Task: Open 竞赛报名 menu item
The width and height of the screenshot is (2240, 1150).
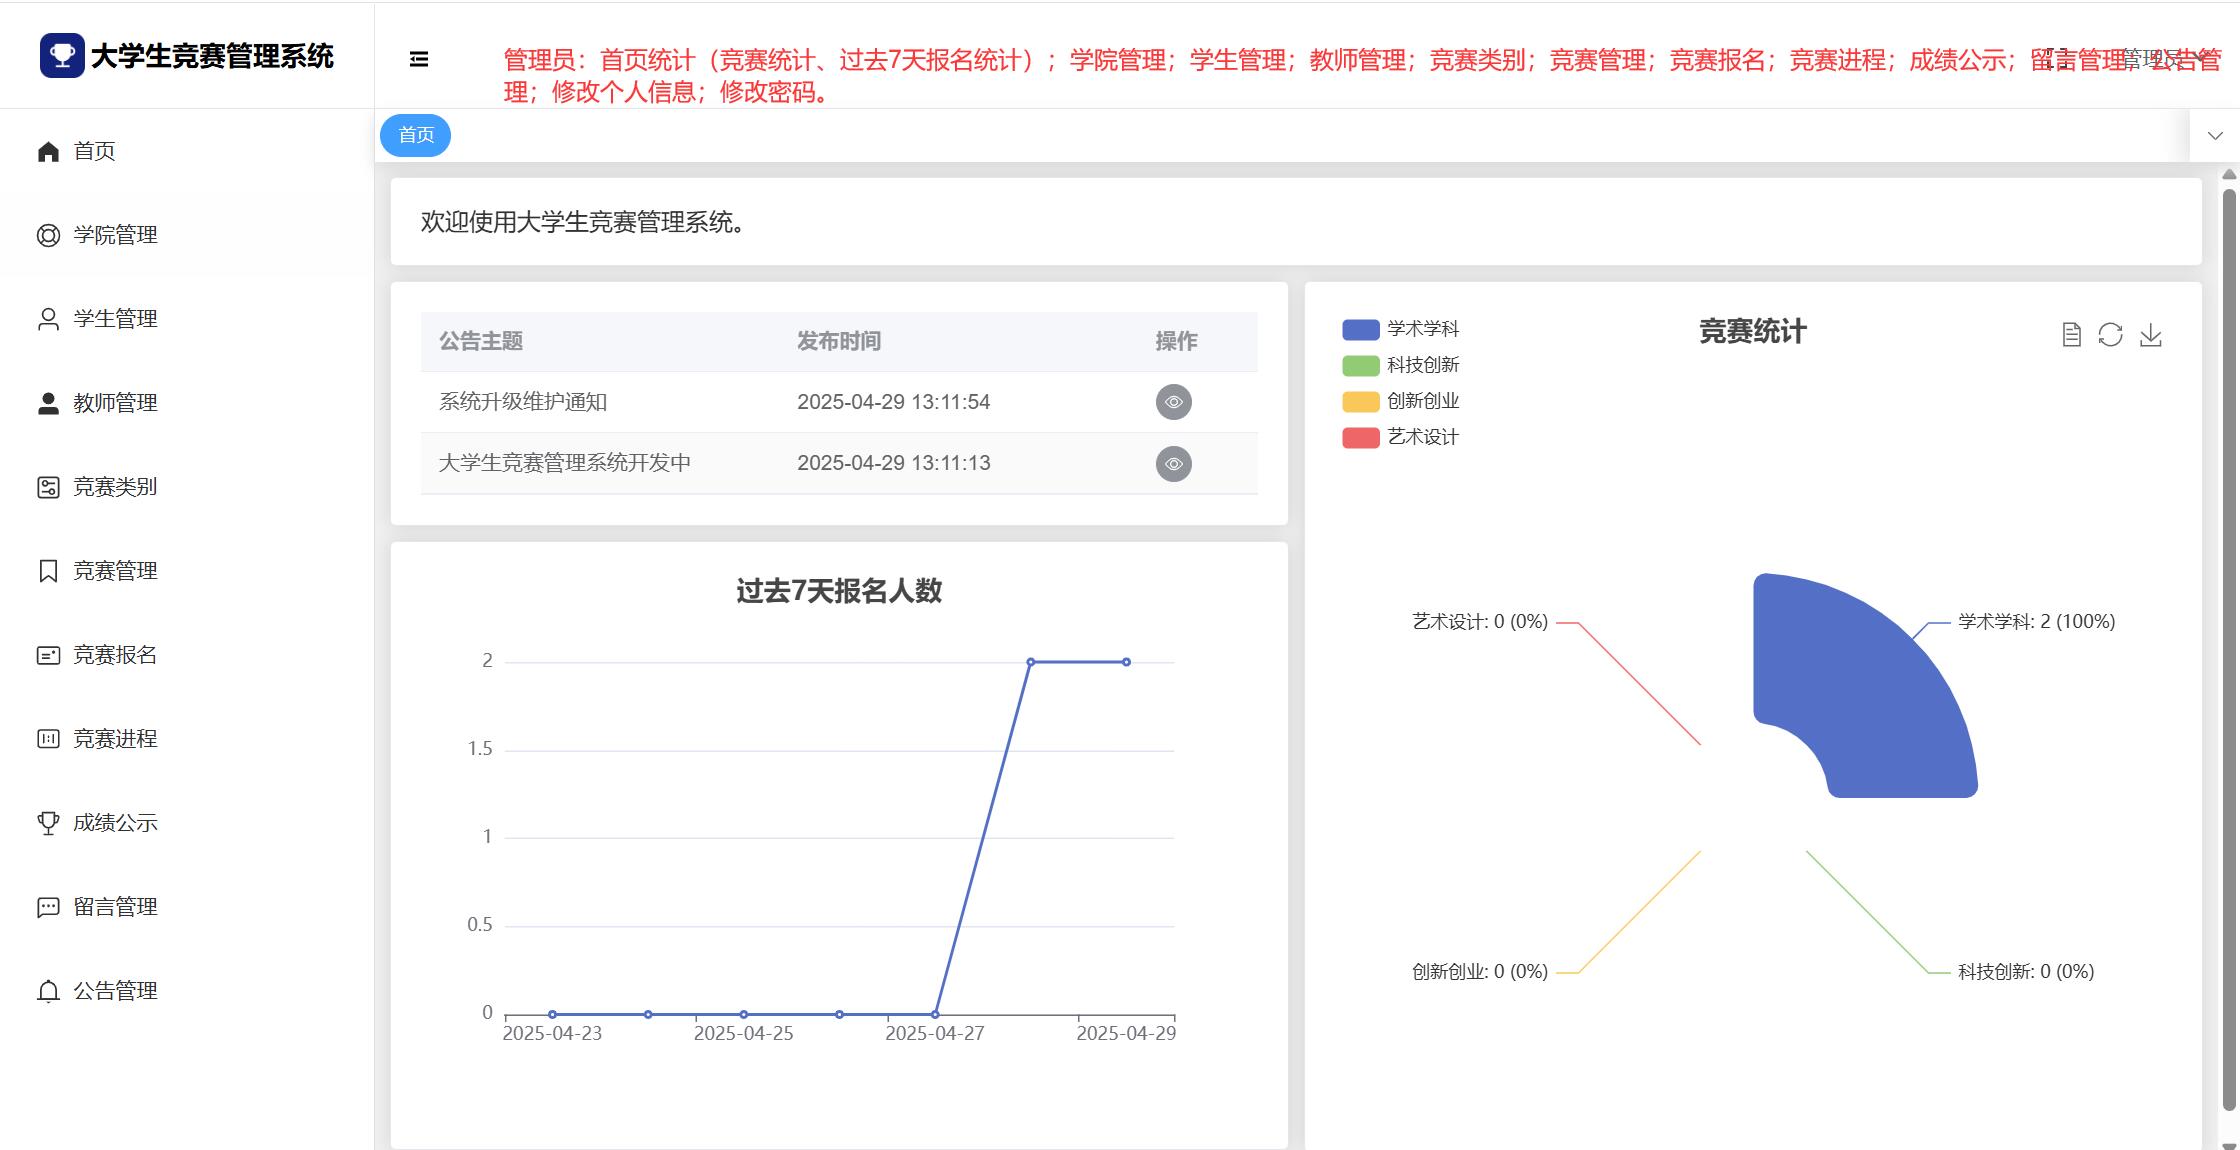Action: click(115, 655)
